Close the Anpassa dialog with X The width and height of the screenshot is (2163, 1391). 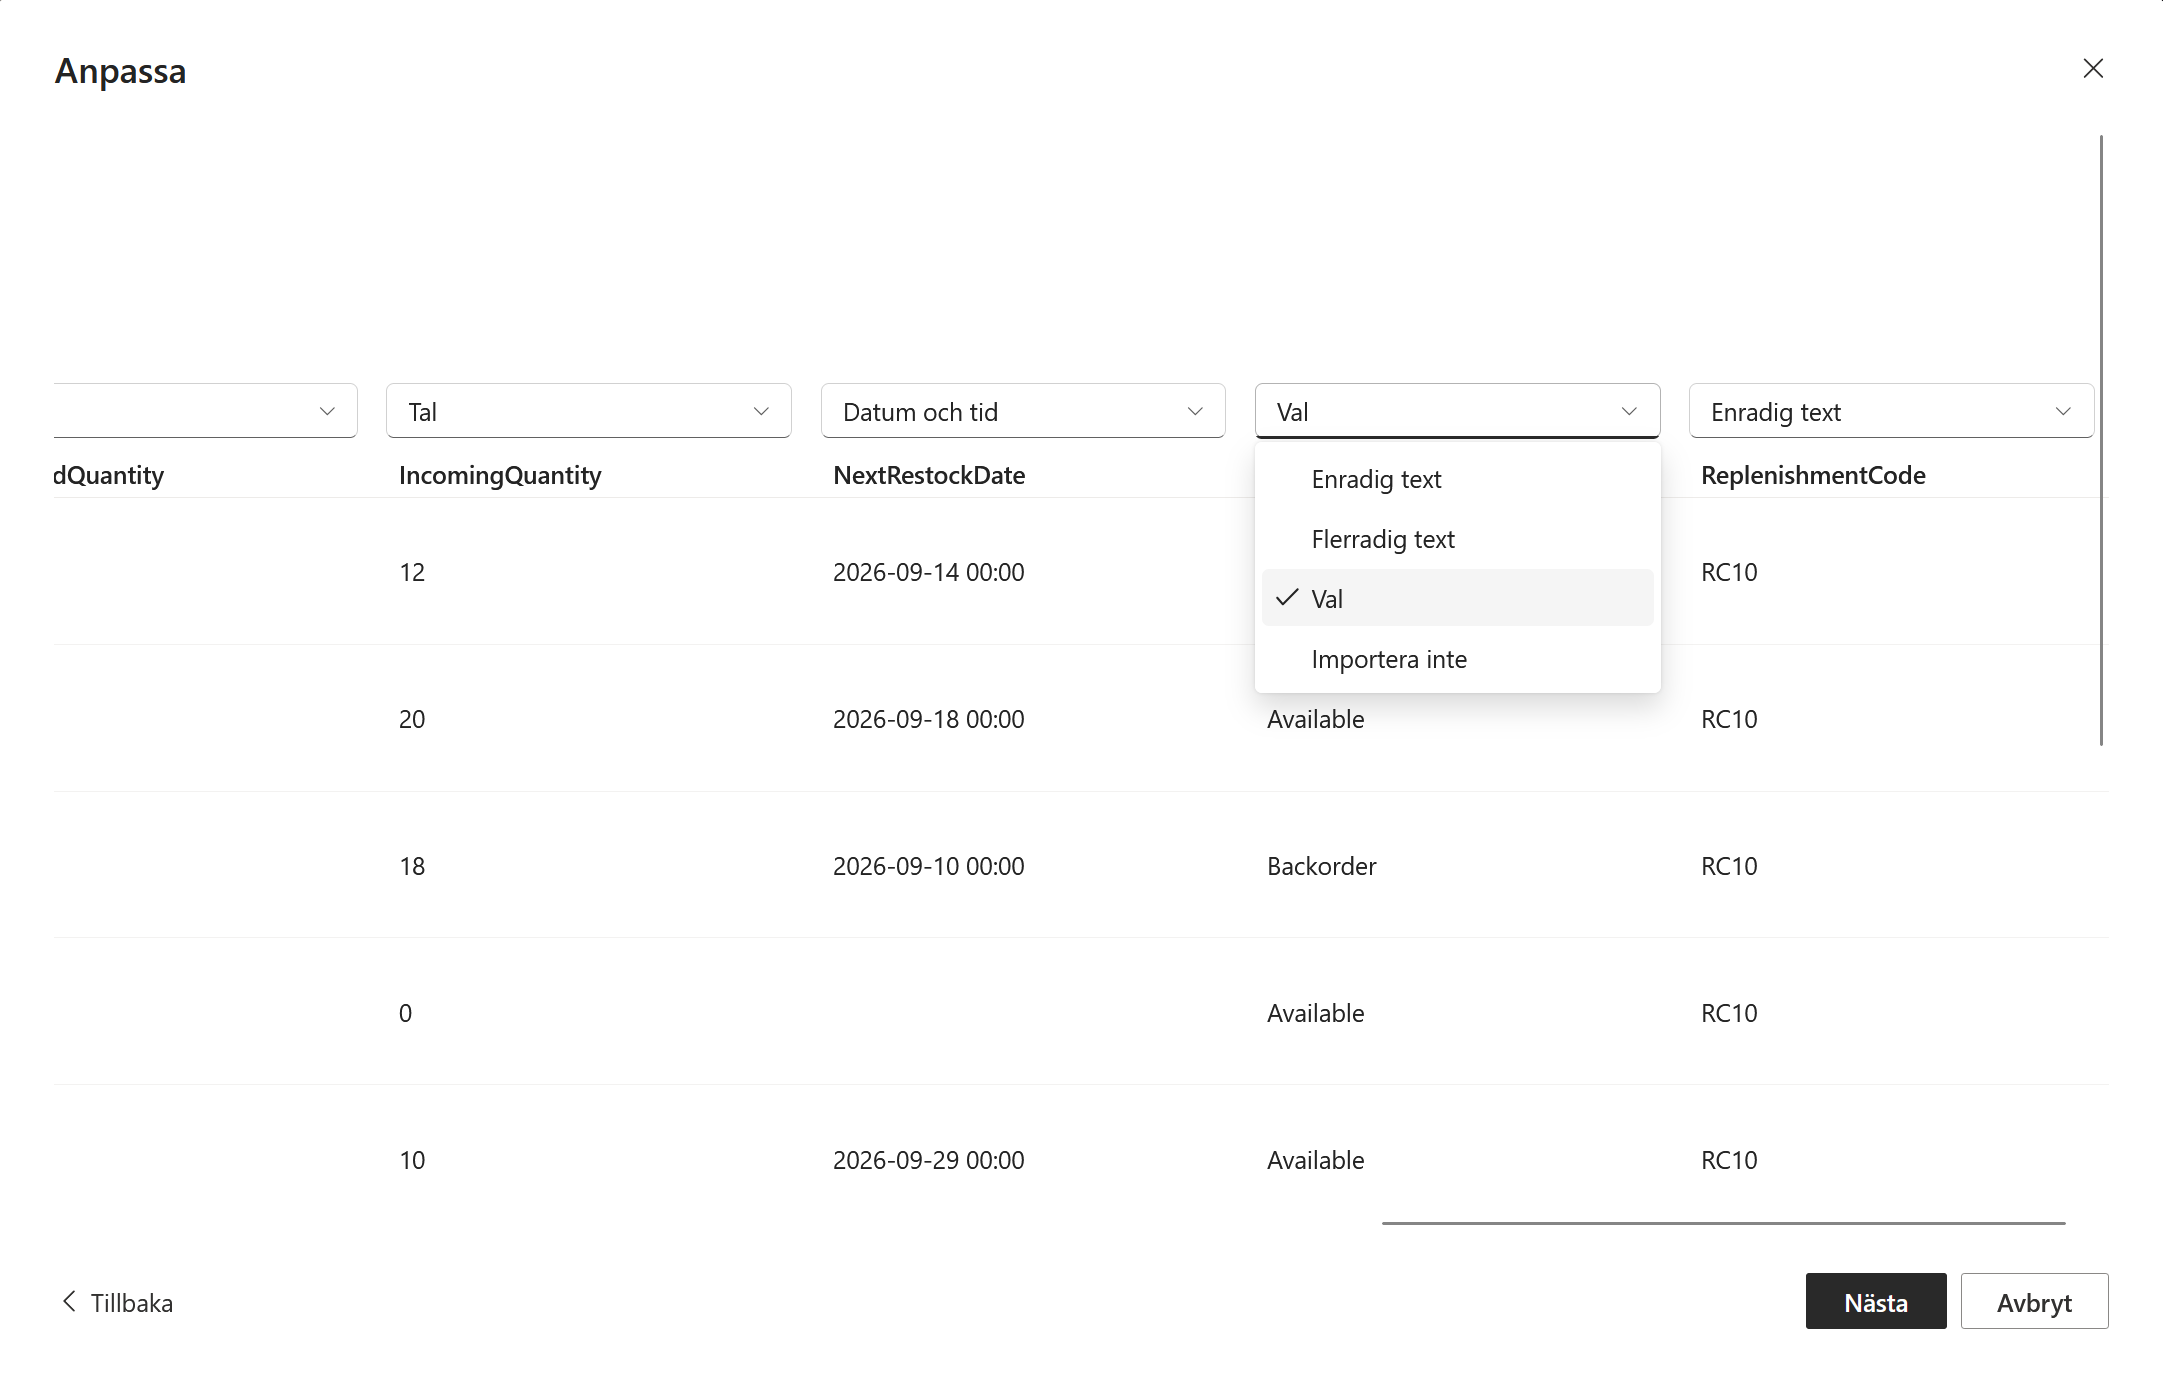click(2093, 68)
